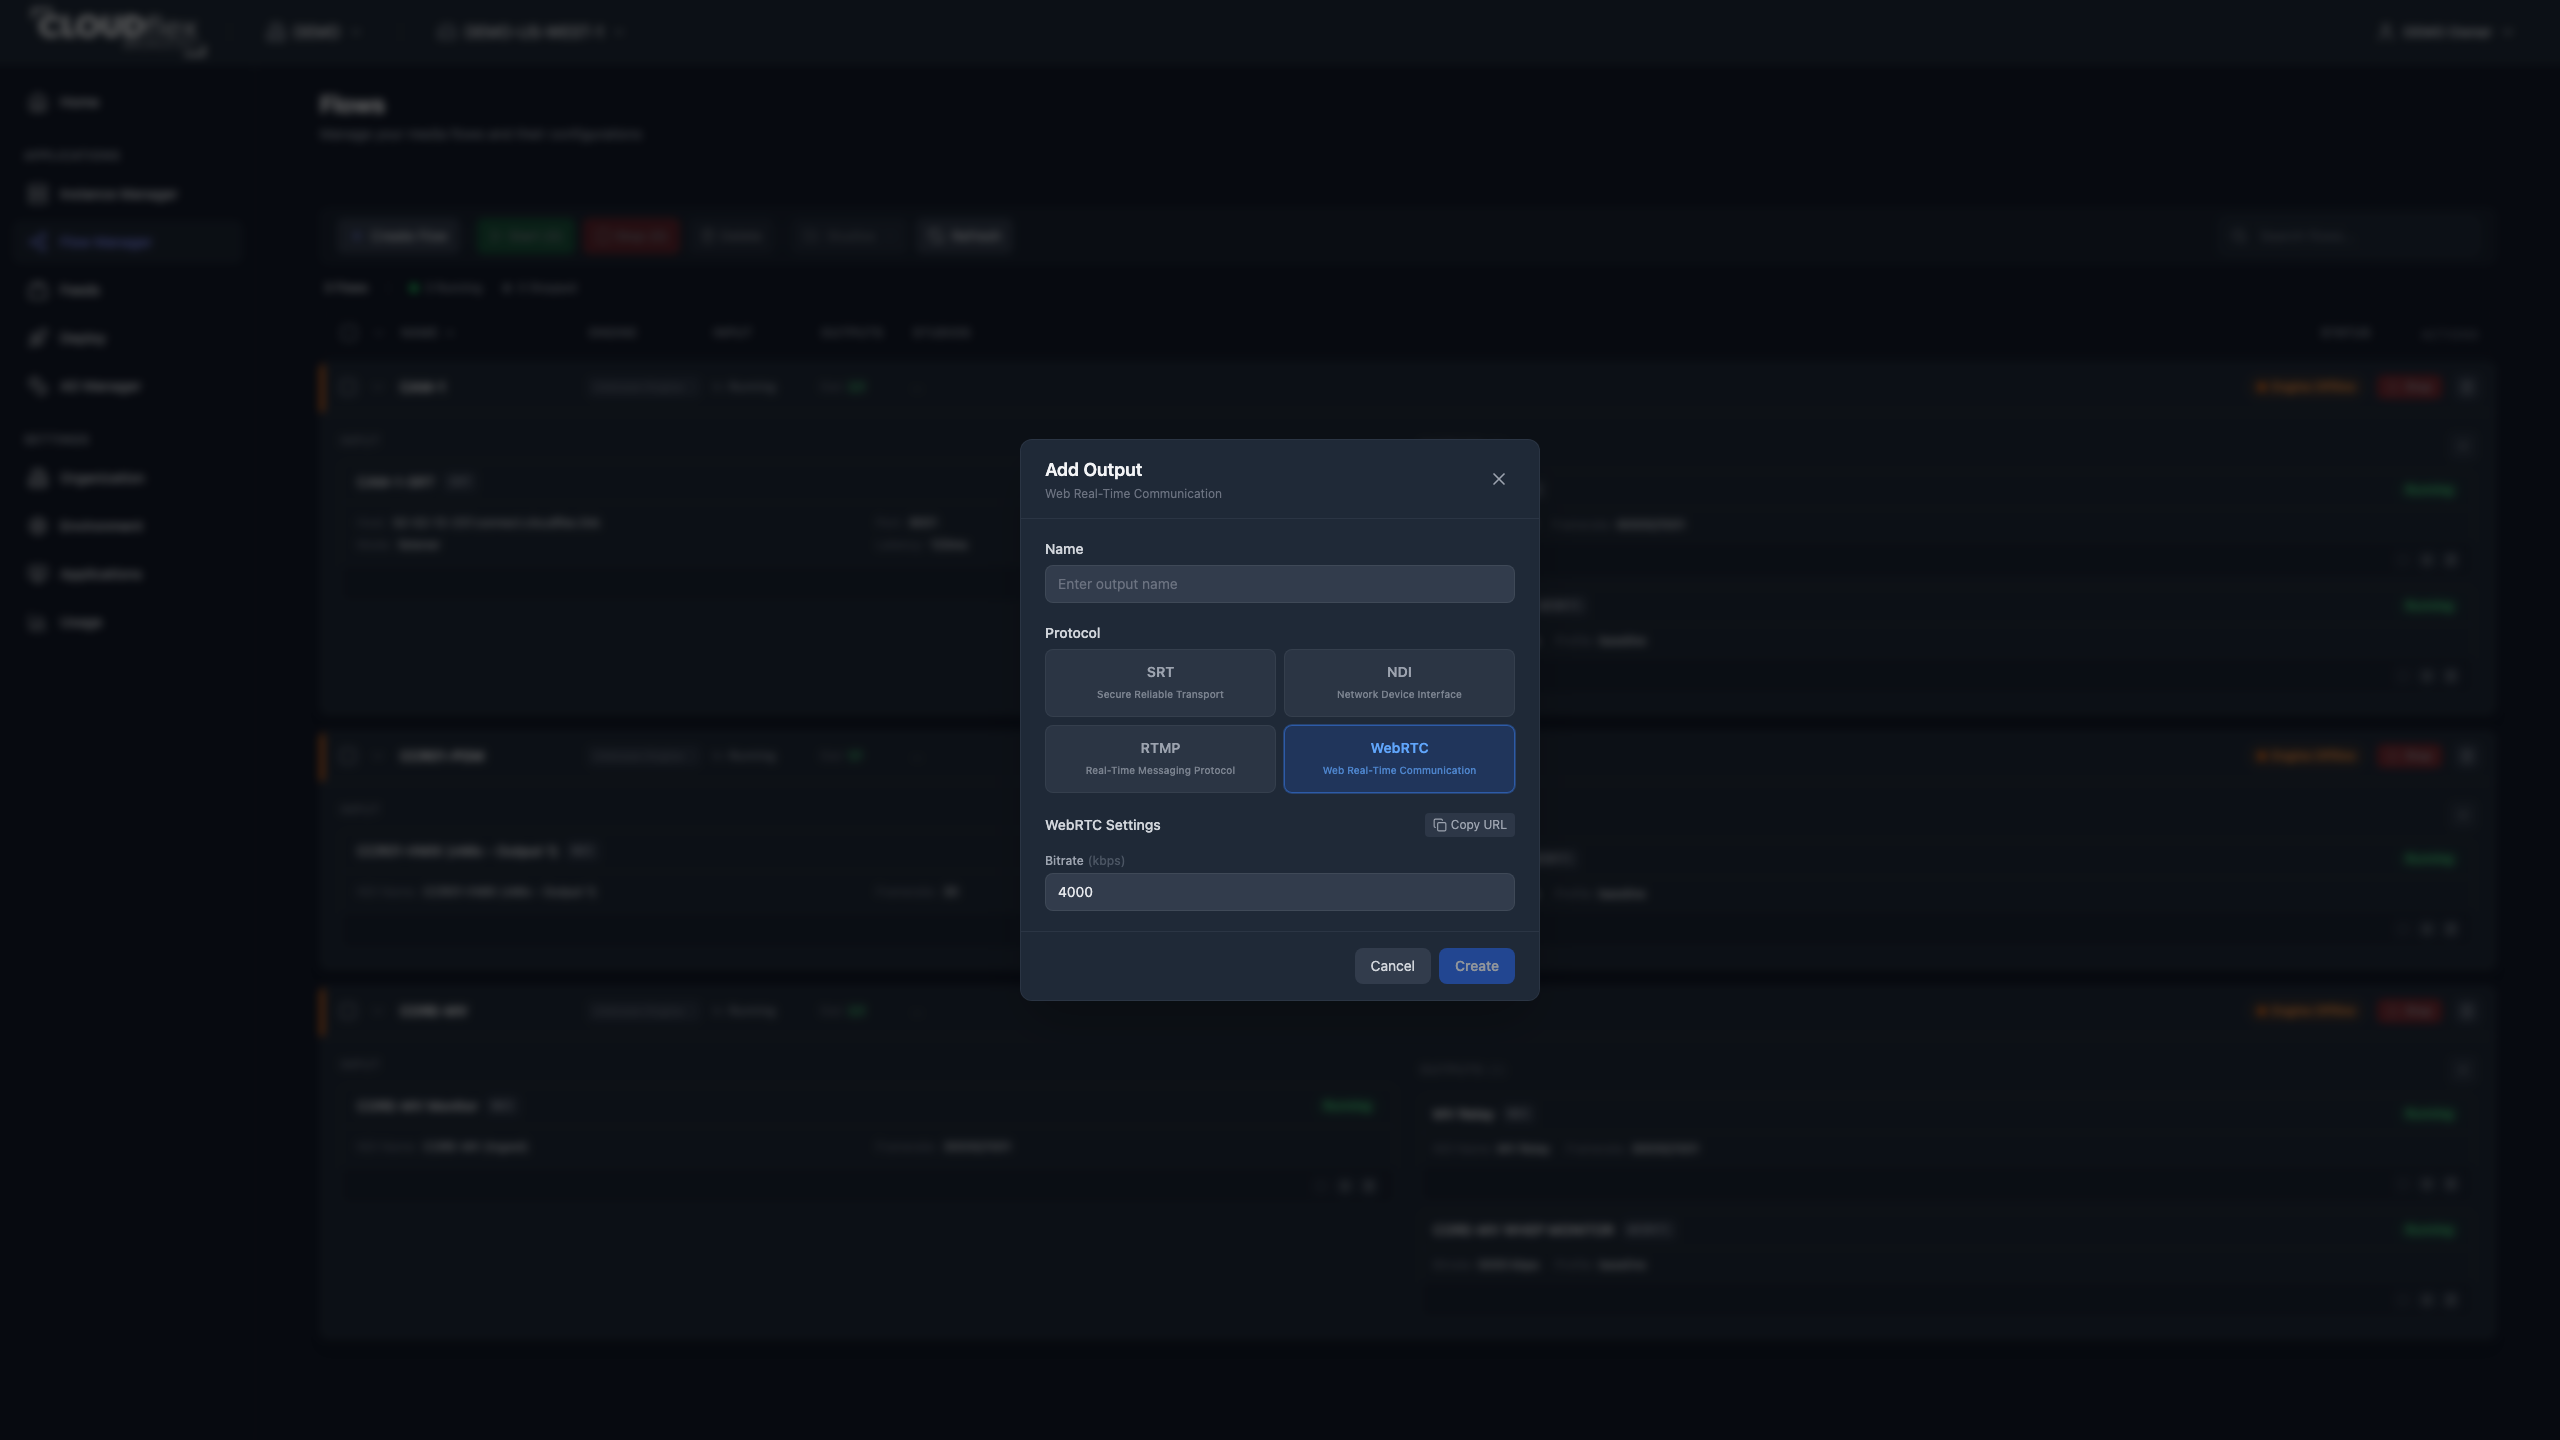This screenshot has width=2560, height=1440.
Task: Select the NDI protocol option
Action: 1399,683
